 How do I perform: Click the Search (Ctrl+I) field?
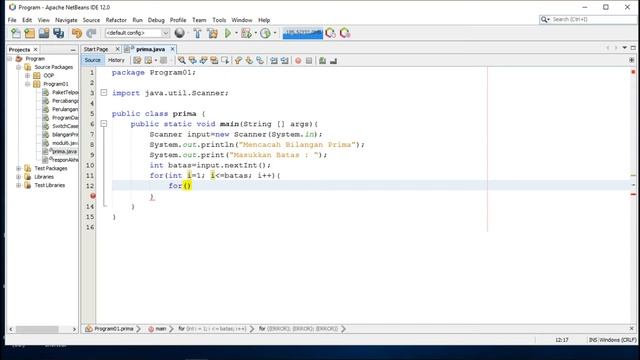coord(589,19)
